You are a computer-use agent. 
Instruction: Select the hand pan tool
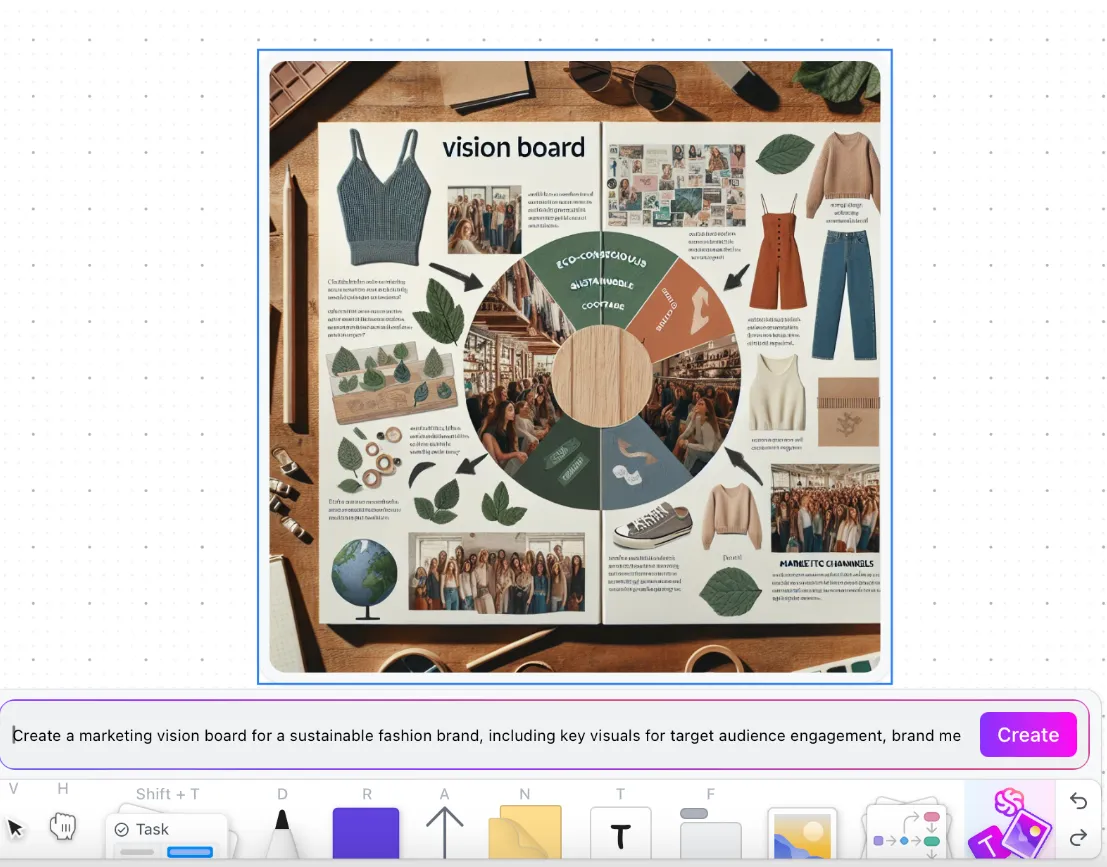pos(63,826)
